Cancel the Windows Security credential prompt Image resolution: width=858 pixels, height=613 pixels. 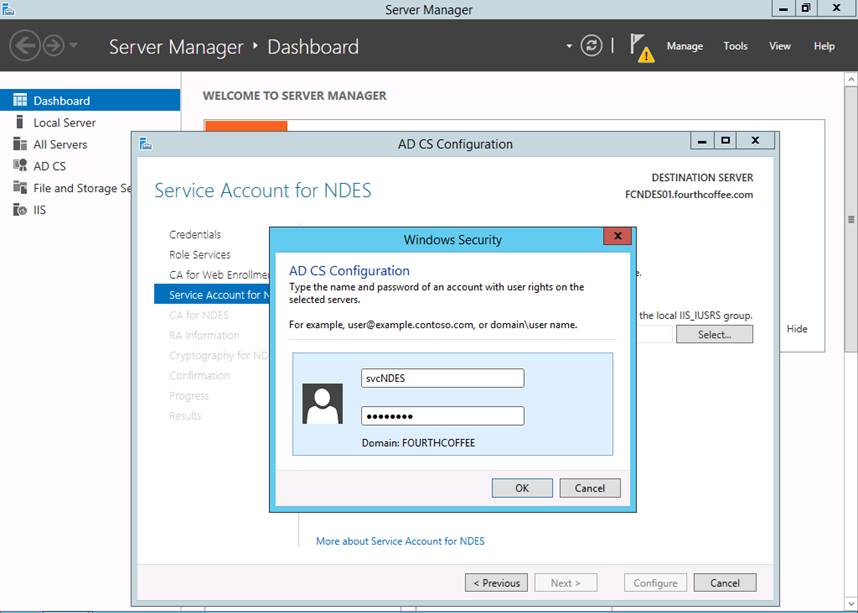589,488
